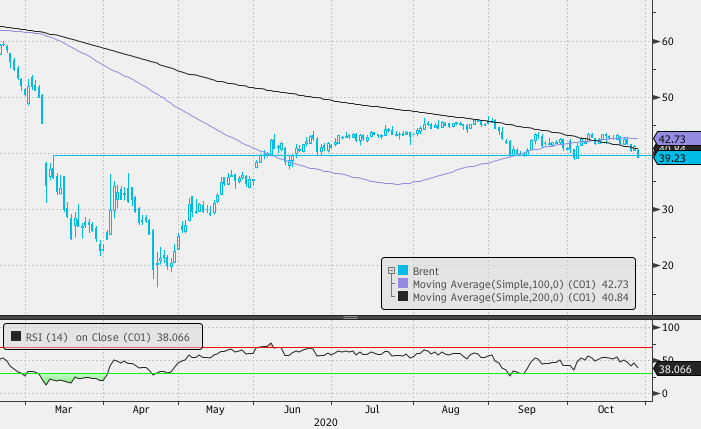
Task: Click the 2020 year label
Action: coord(326,422)
